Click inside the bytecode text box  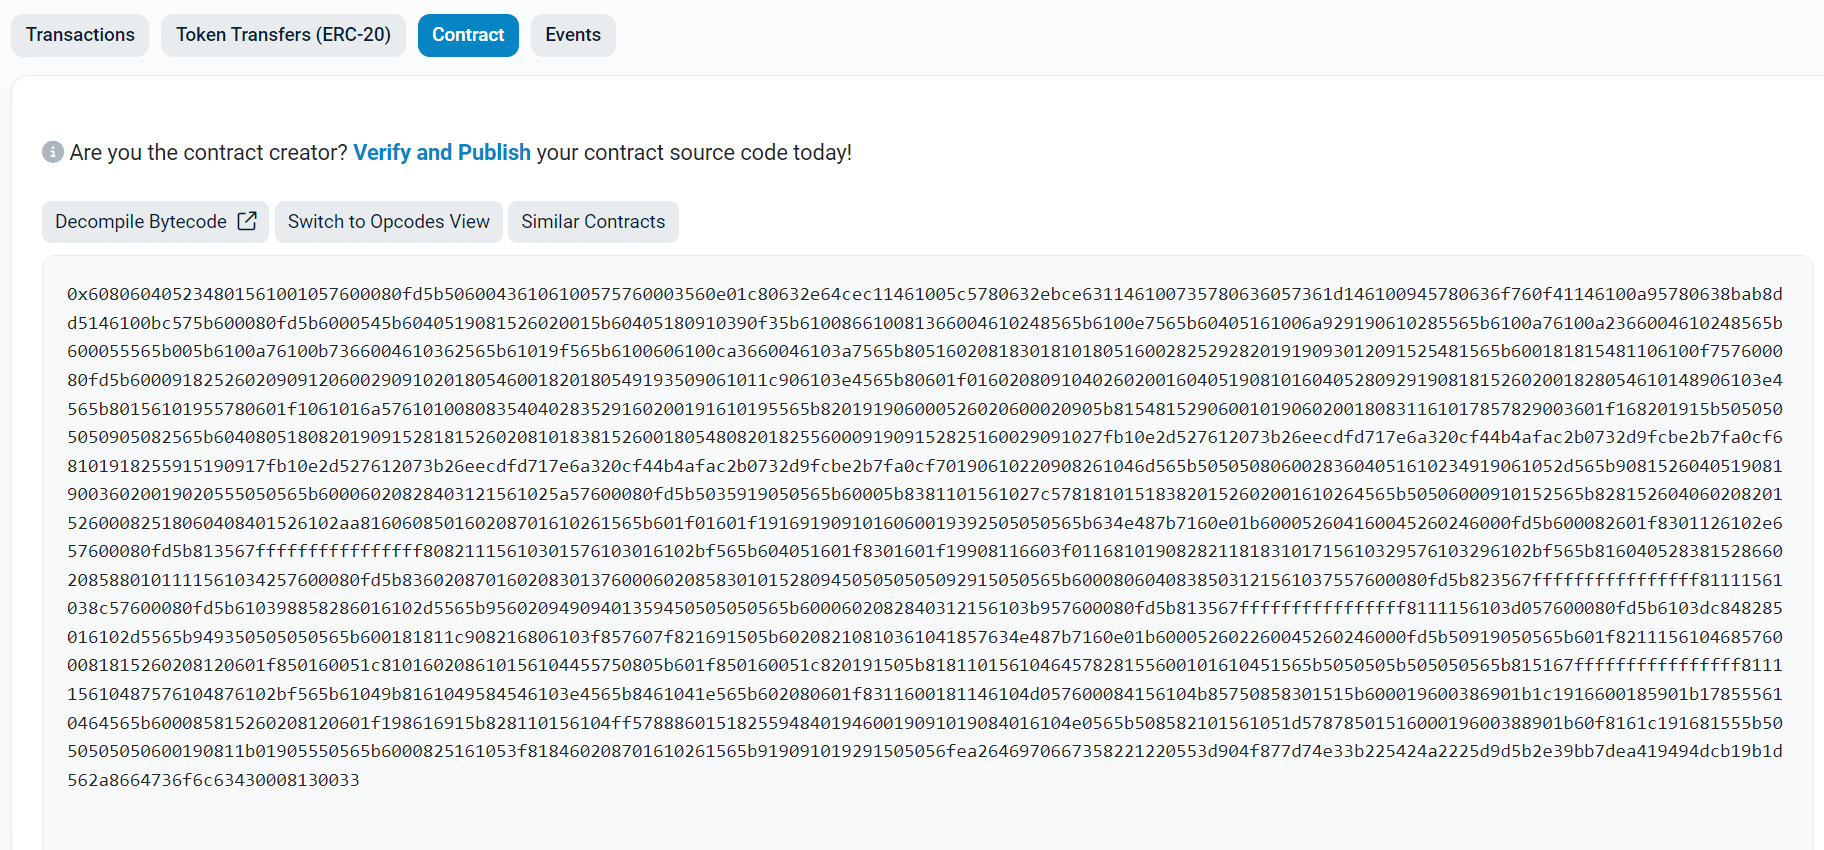tap(927, 552)
